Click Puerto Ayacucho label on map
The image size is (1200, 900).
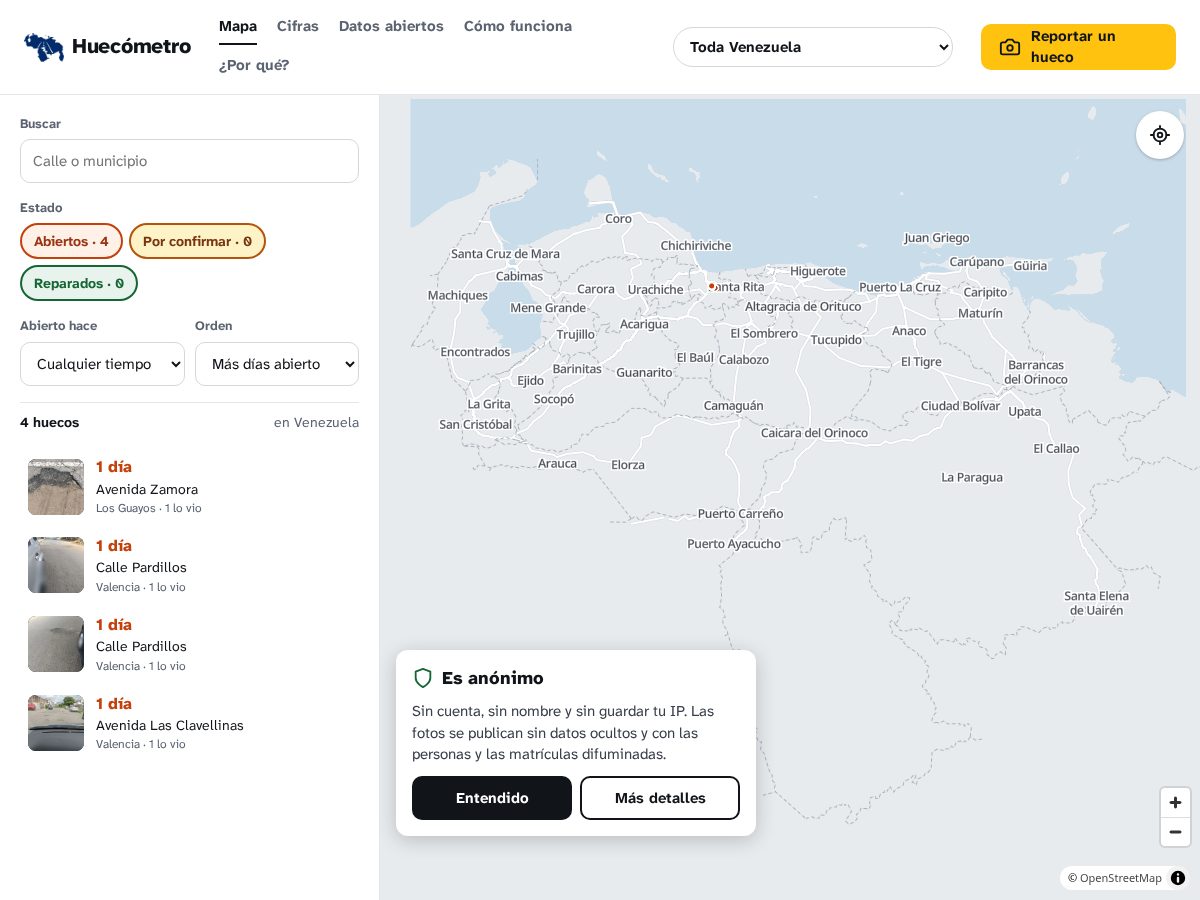tap(734, 544)
